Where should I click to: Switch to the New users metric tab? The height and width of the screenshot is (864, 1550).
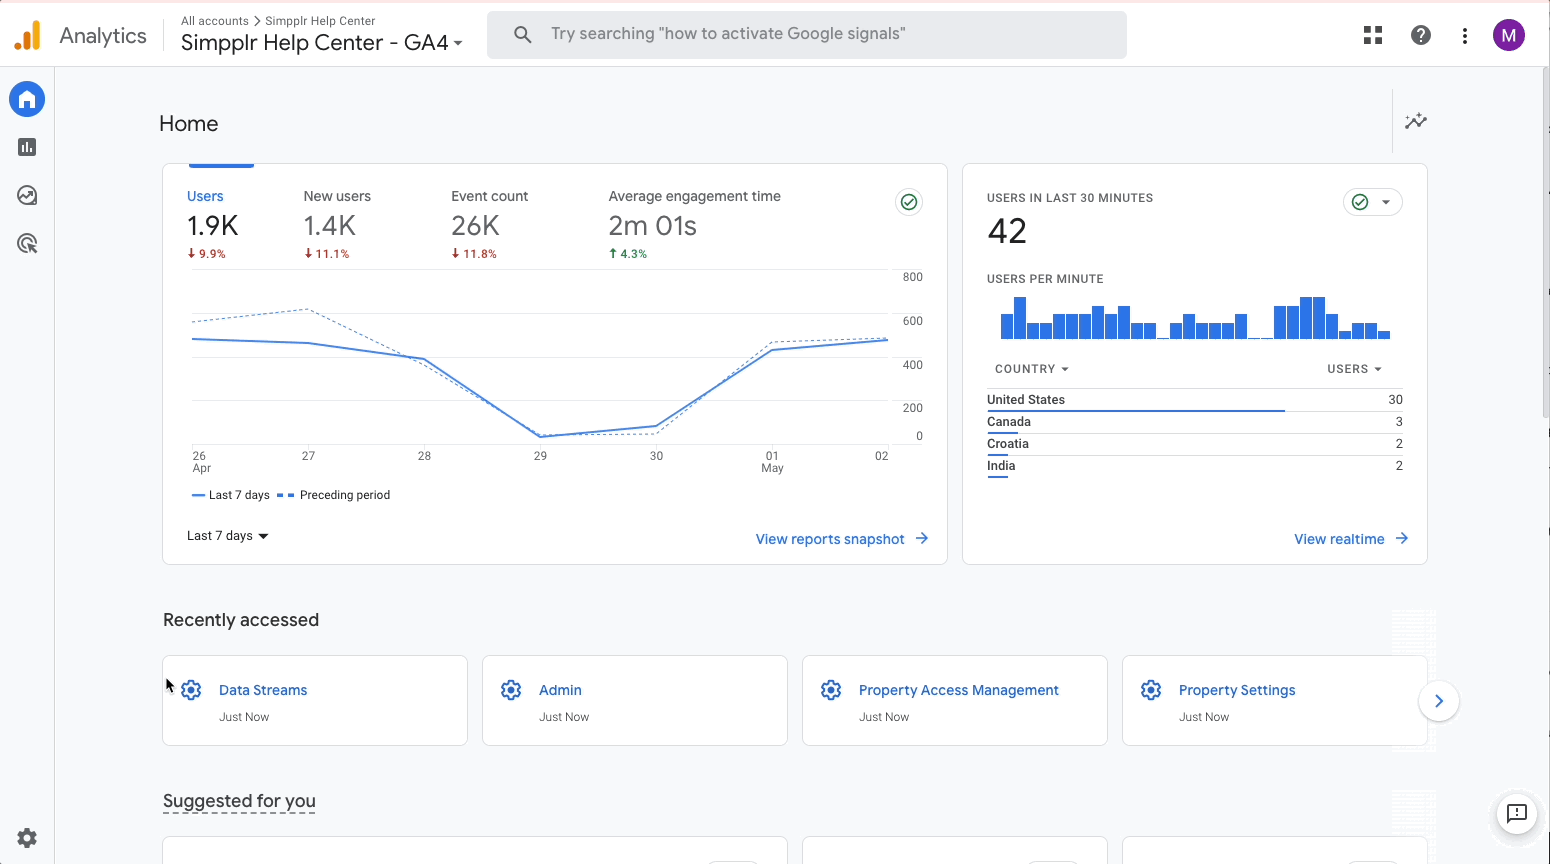337,196
